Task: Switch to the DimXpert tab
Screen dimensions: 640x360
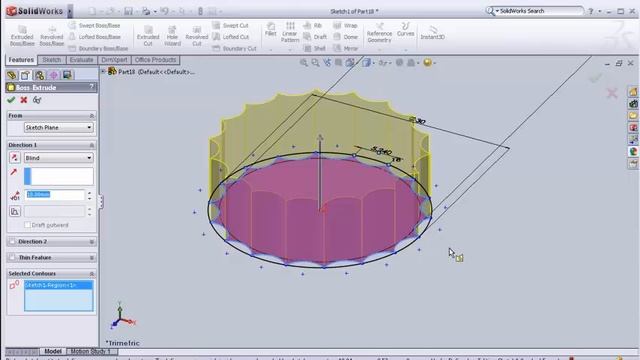Action: [x=114, y=60]
